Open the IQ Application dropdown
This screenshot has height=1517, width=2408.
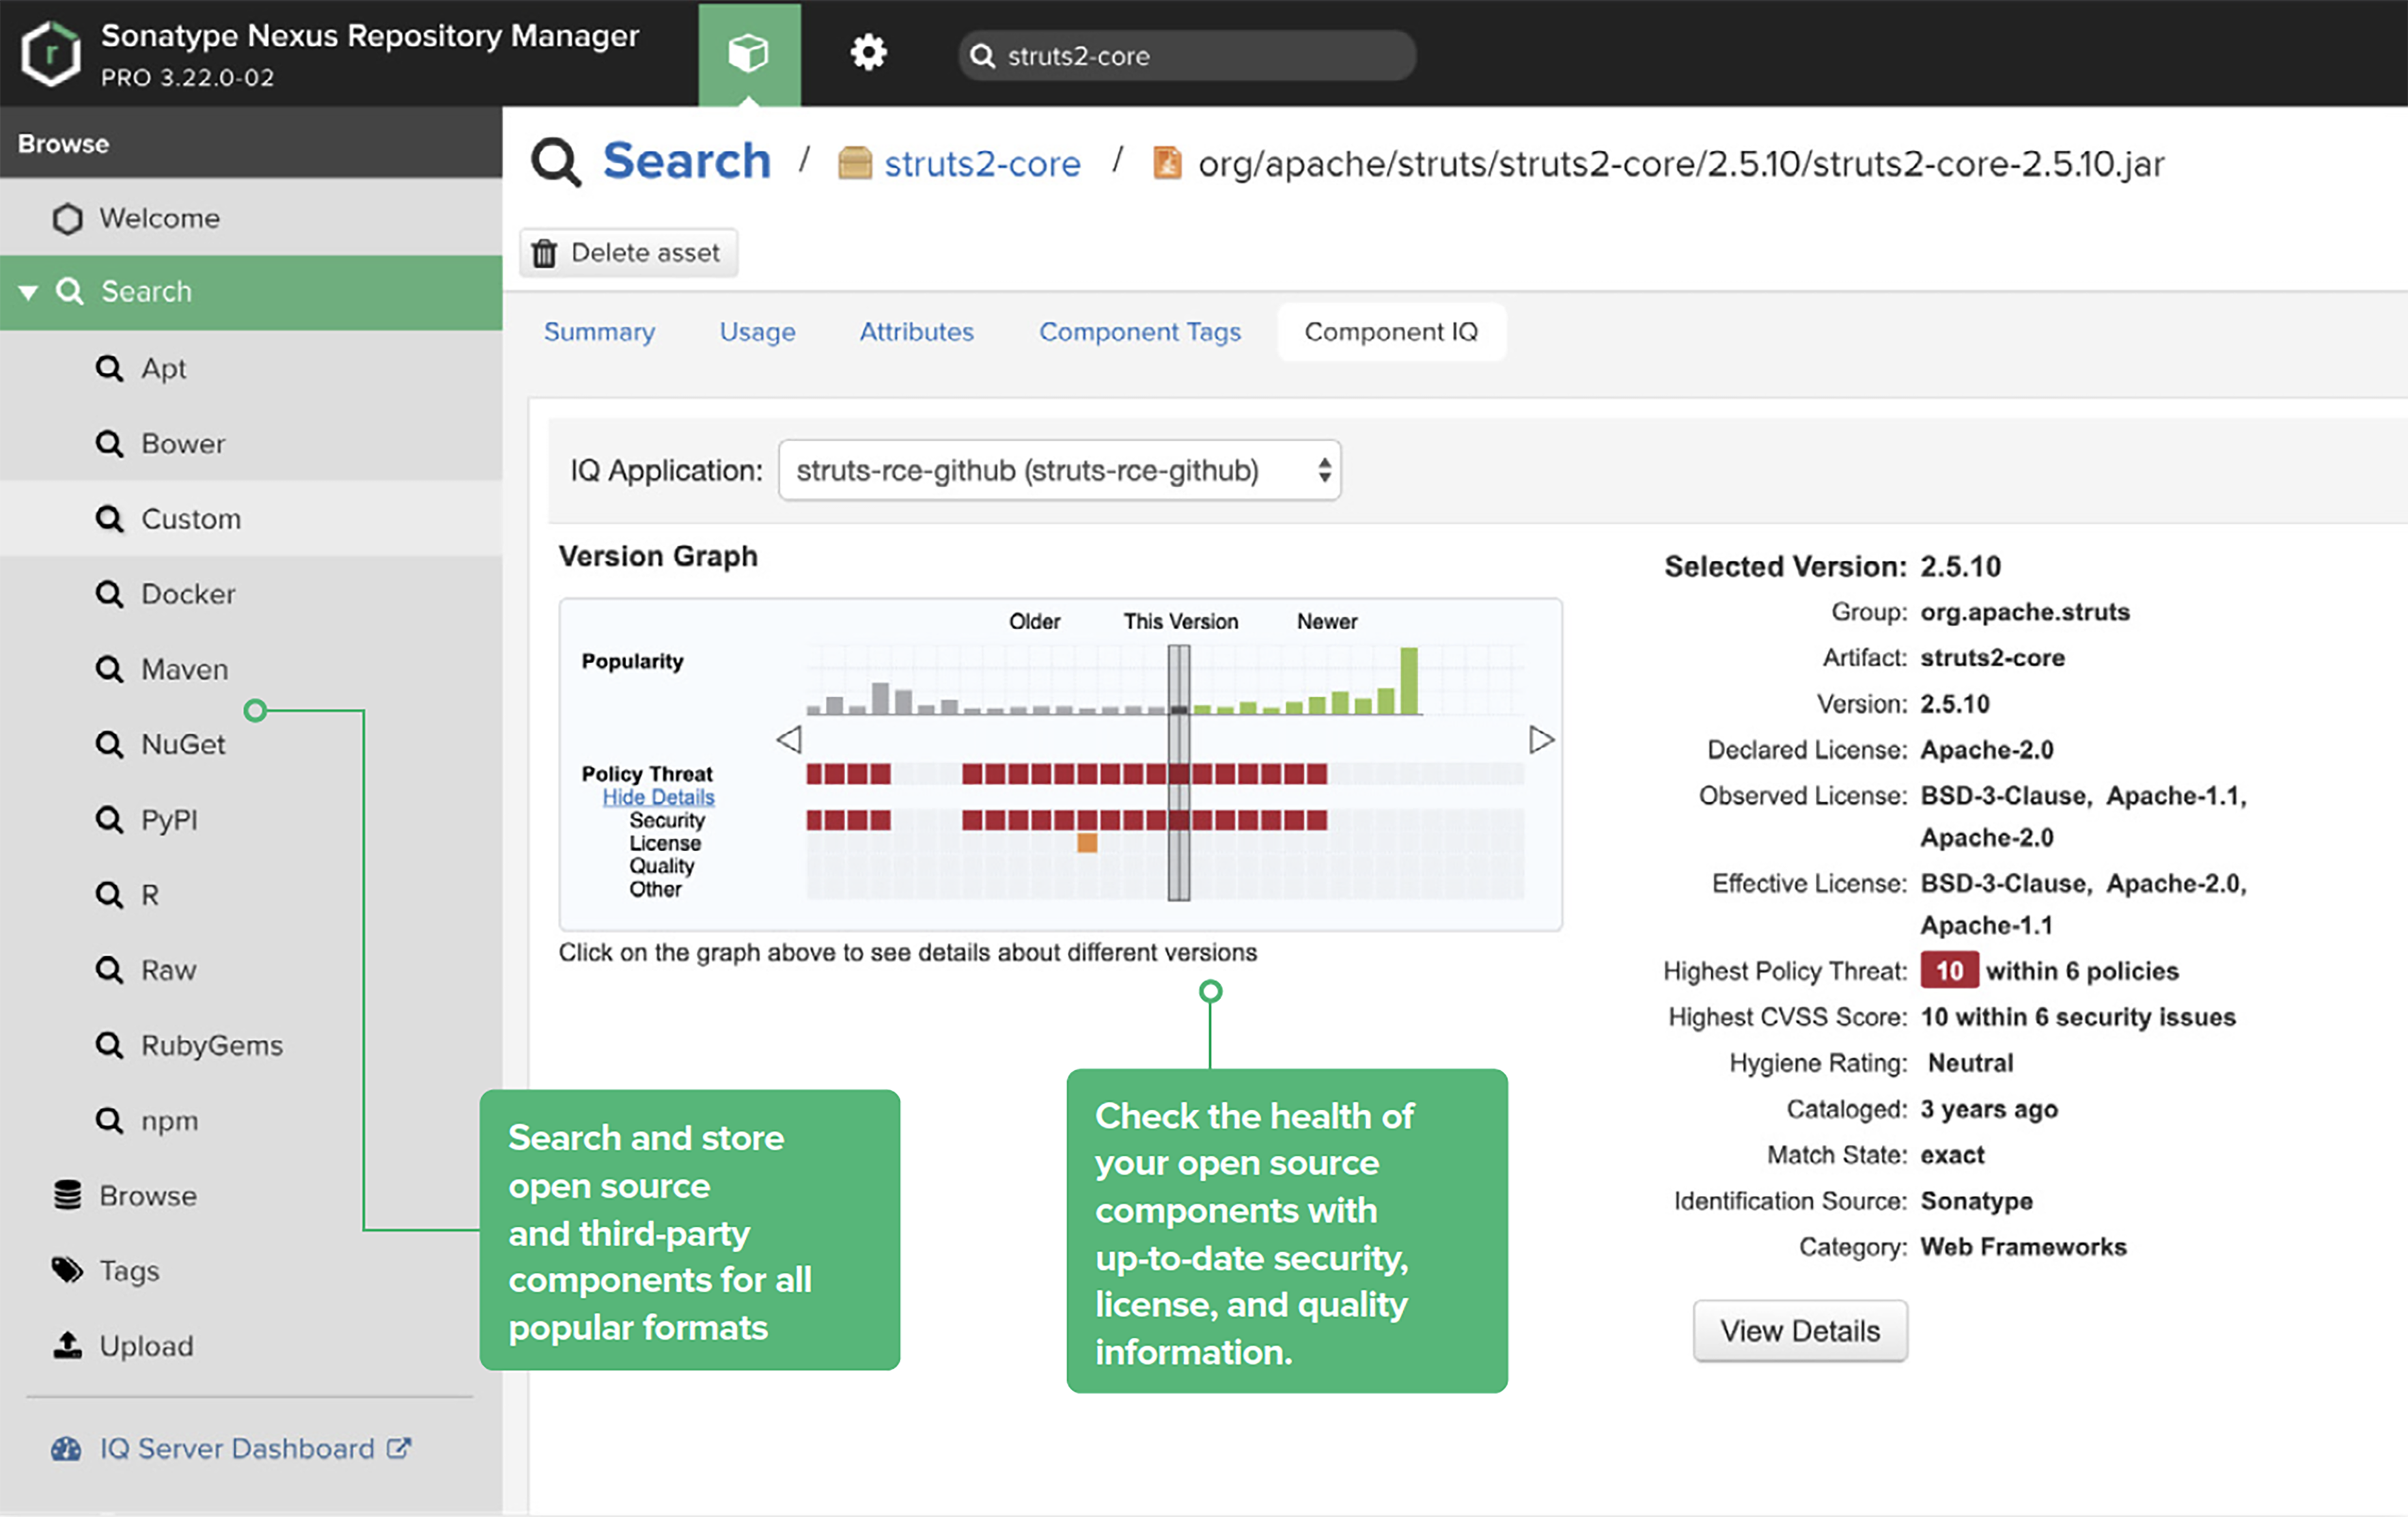(x=1059, y=470)
